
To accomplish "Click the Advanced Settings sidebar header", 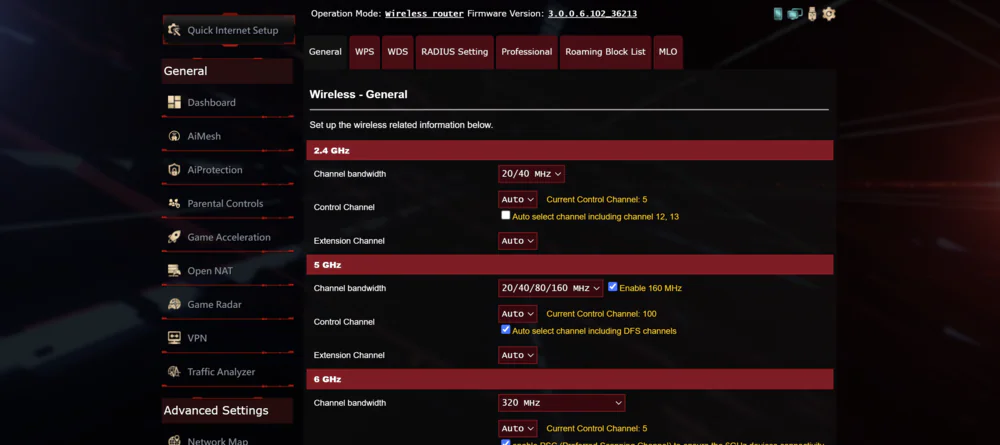I will coord(227,411).
